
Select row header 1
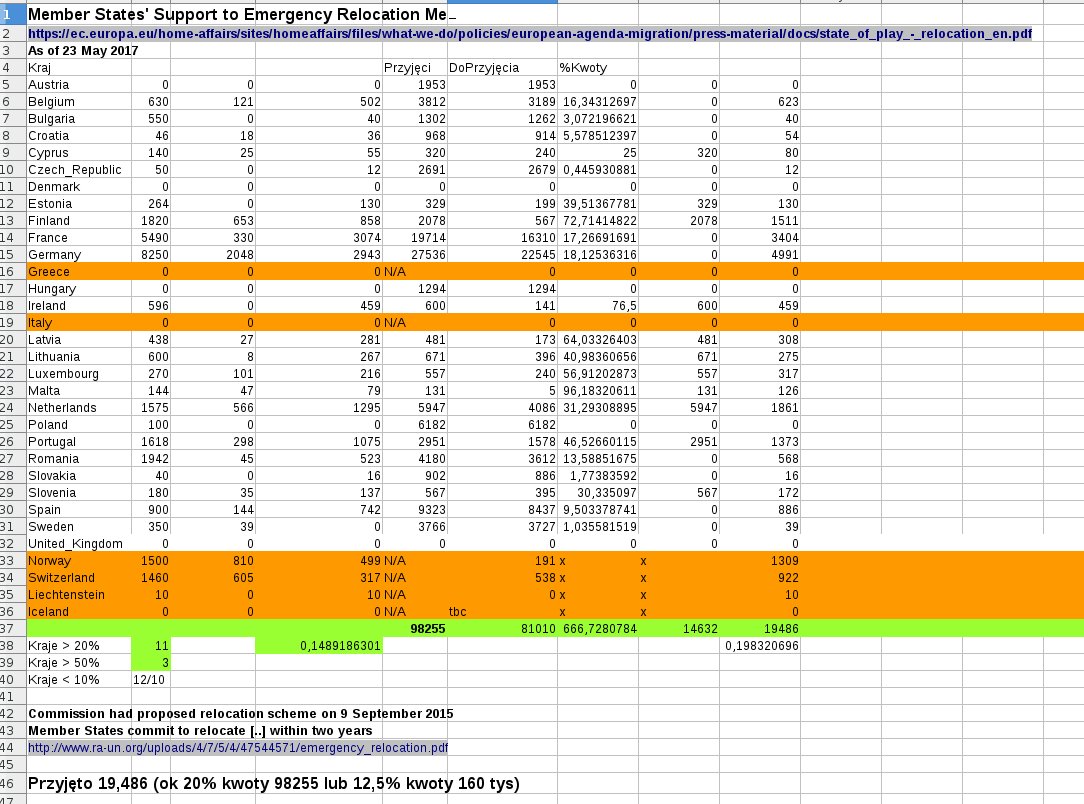(12, 15)
